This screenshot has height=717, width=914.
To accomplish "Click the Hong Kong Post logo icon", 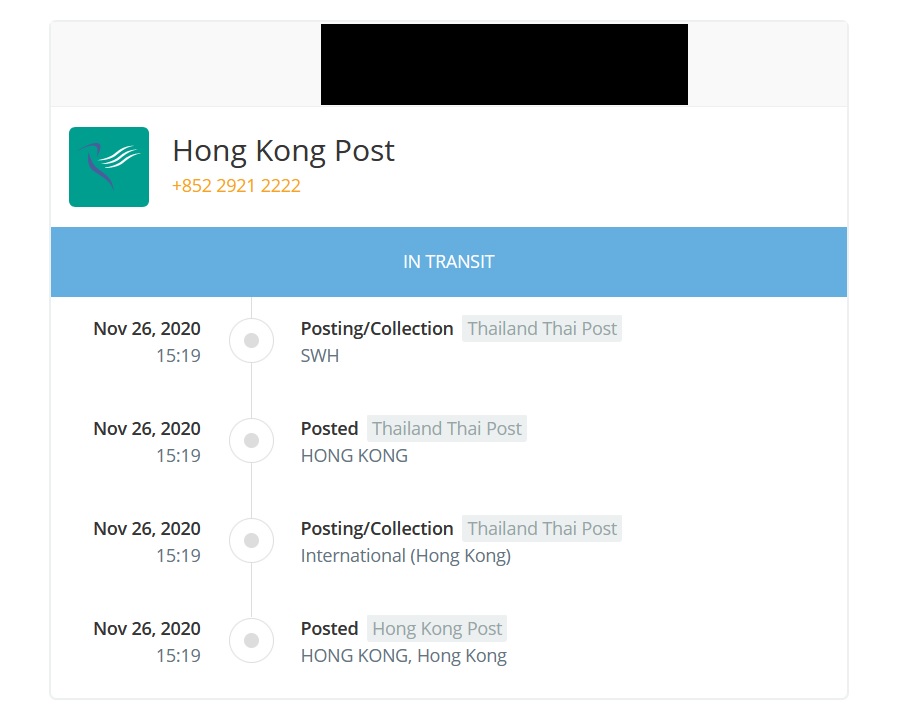I will [x=109, y=167].
